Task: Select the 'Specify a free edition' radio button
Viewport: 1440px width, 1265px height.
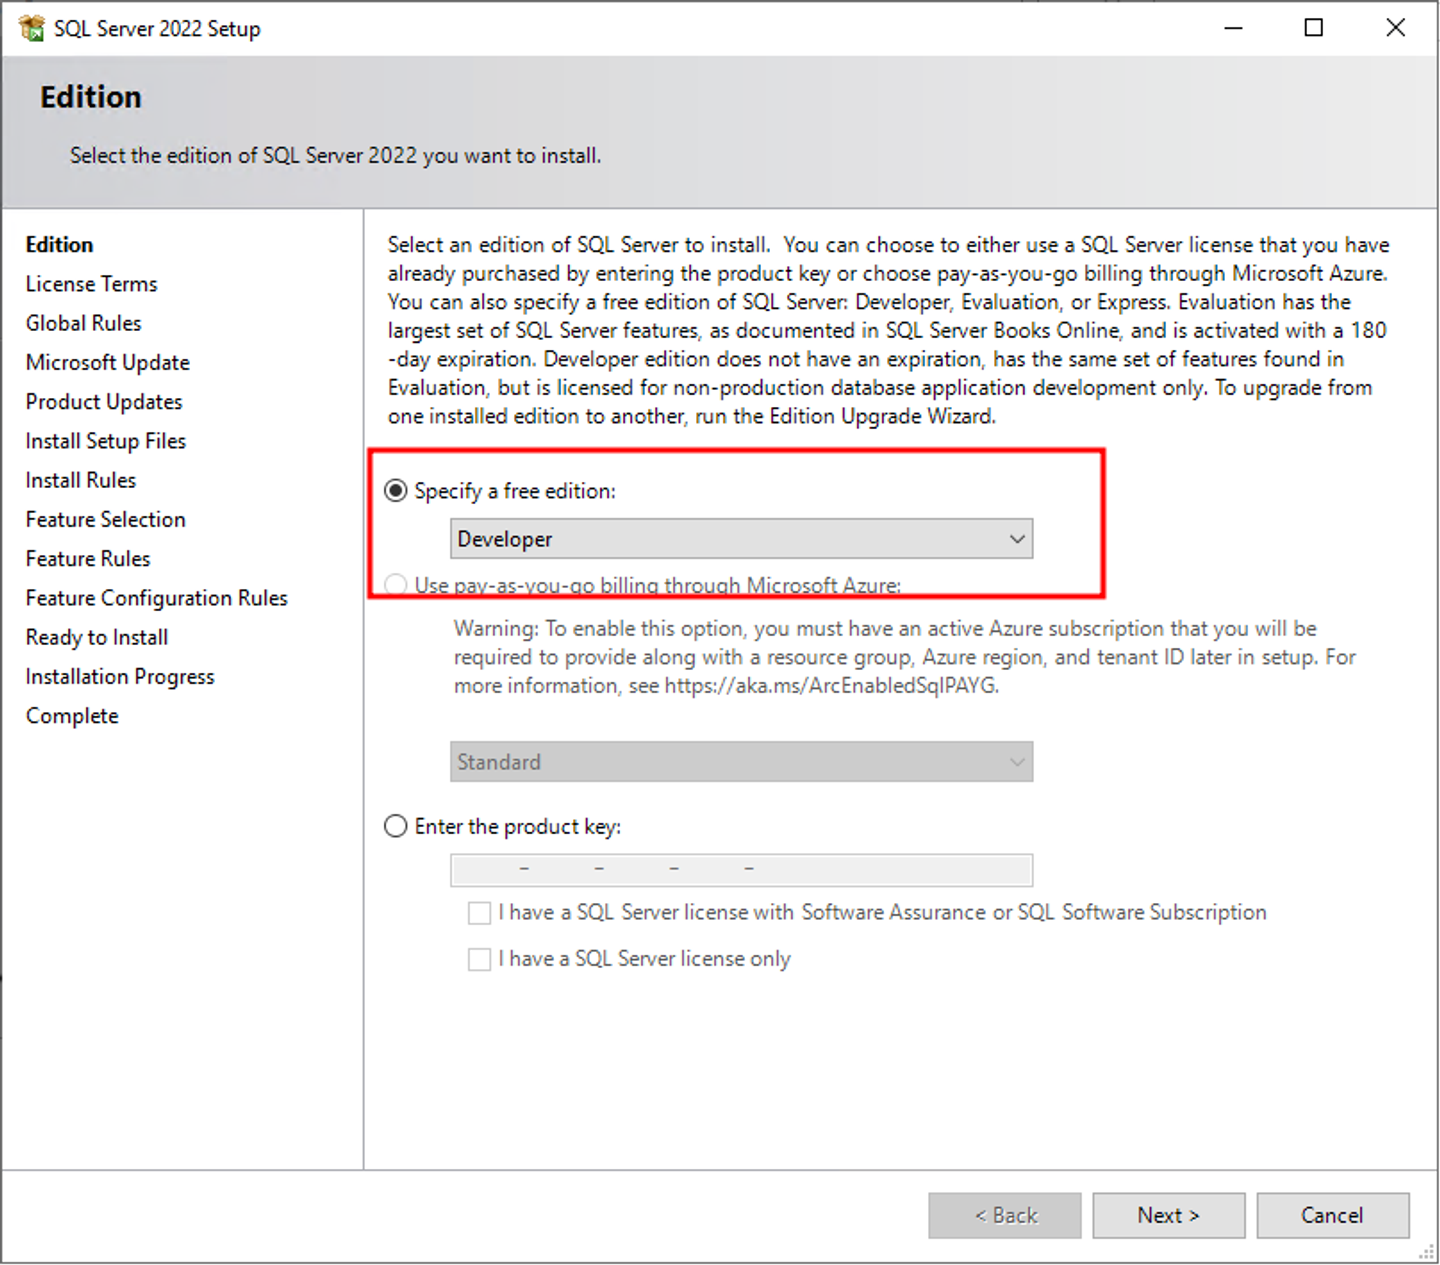Action: pyautogui.click(x=396, y=491)
